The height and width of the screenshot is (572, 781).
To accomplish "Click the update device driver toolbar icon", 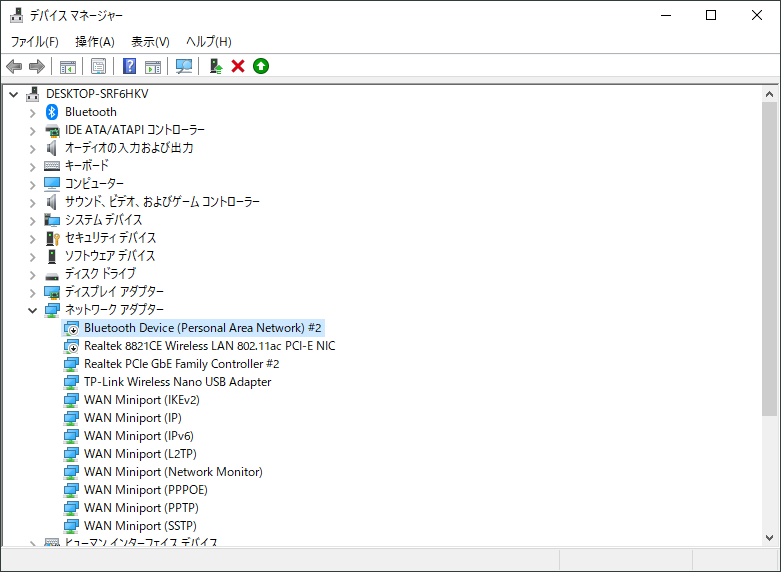I will 215,66.
